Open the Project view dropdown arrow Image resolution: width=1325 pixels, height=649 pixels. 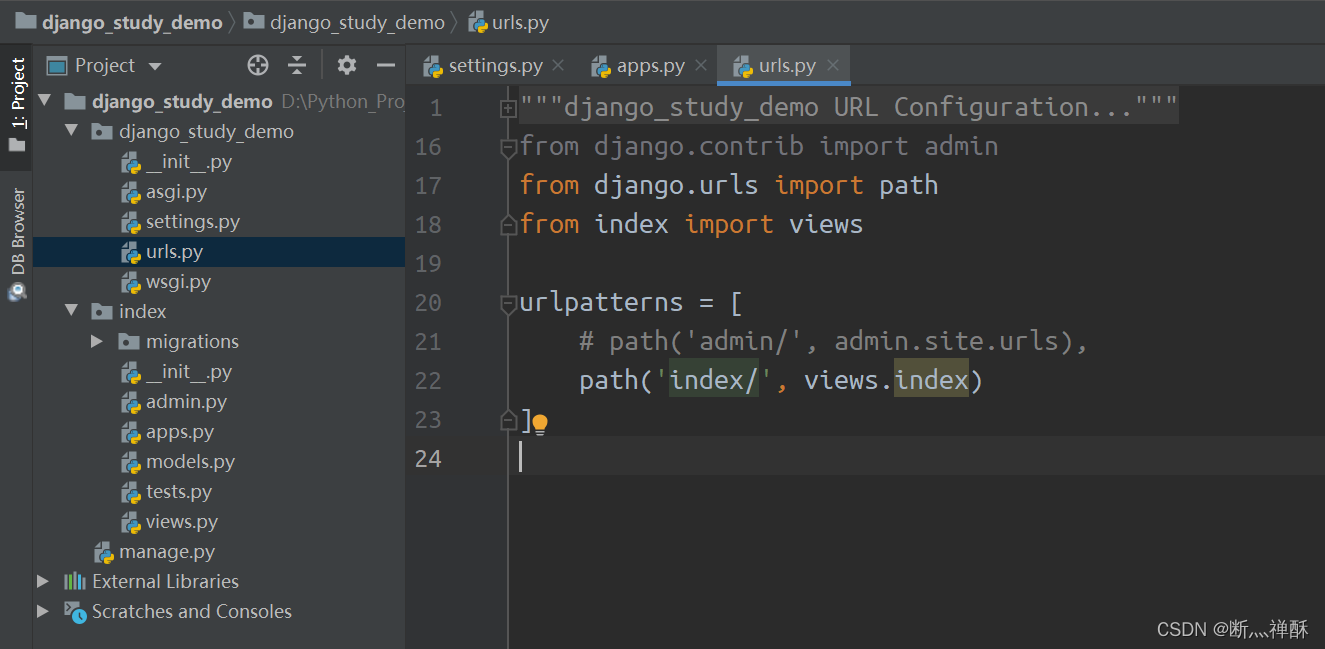coord(155,67)
